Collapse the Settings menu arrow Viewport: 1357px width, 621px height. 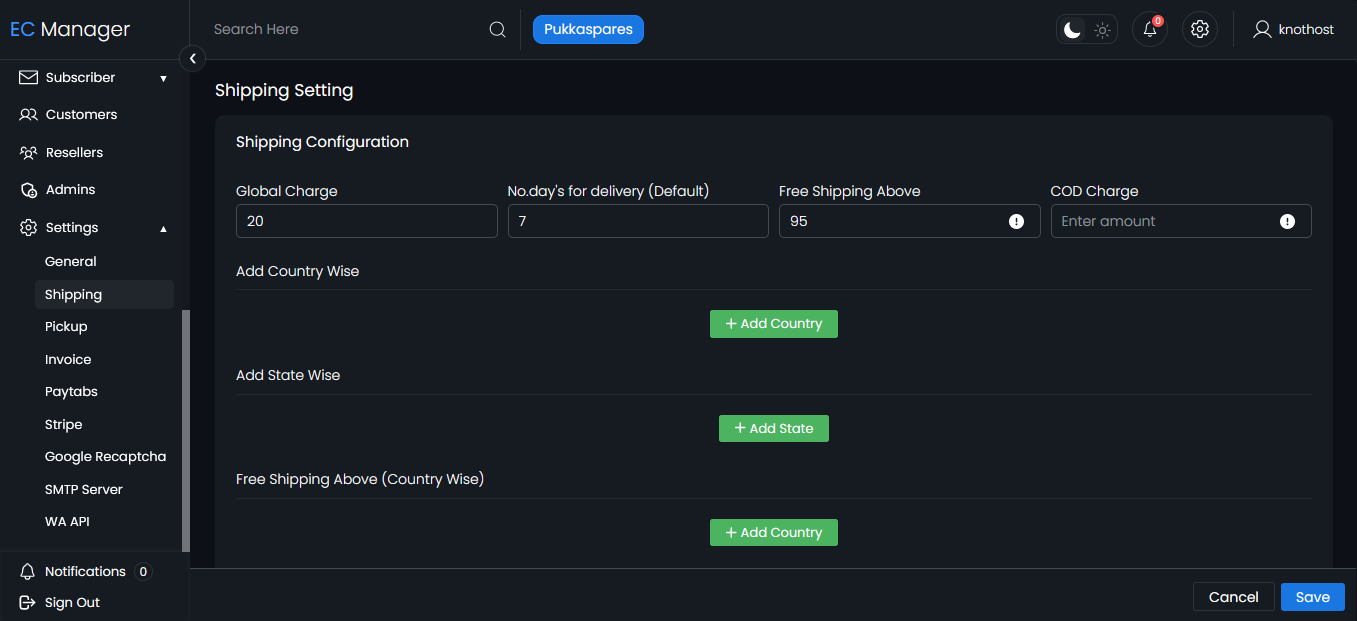(x=163, y=228)
